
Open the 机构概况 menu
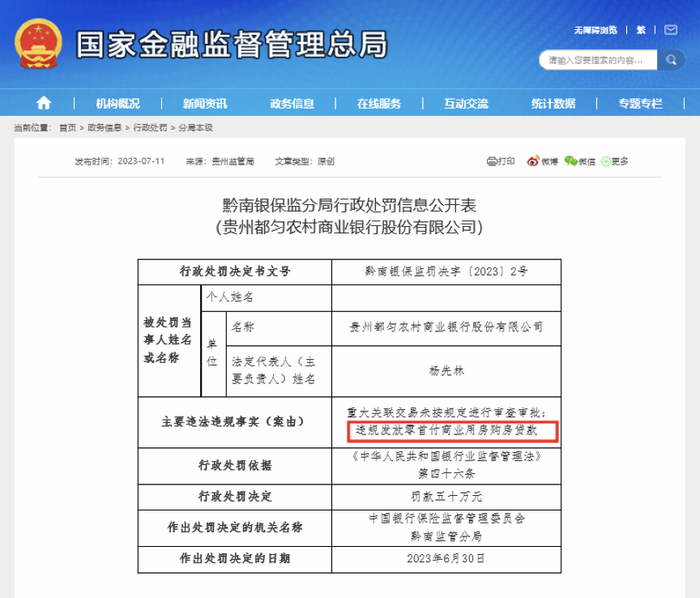coord(118,104)
